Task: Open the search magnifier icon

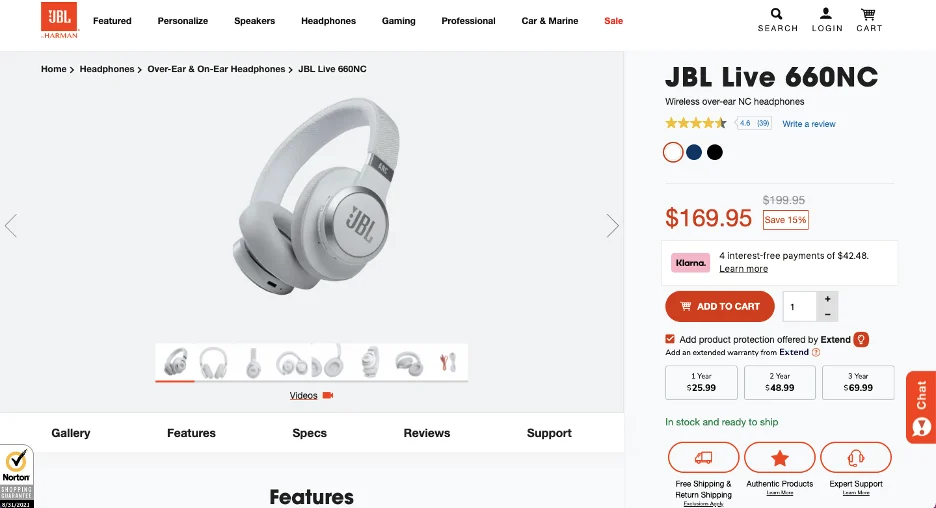Action: tap(776, 14)
